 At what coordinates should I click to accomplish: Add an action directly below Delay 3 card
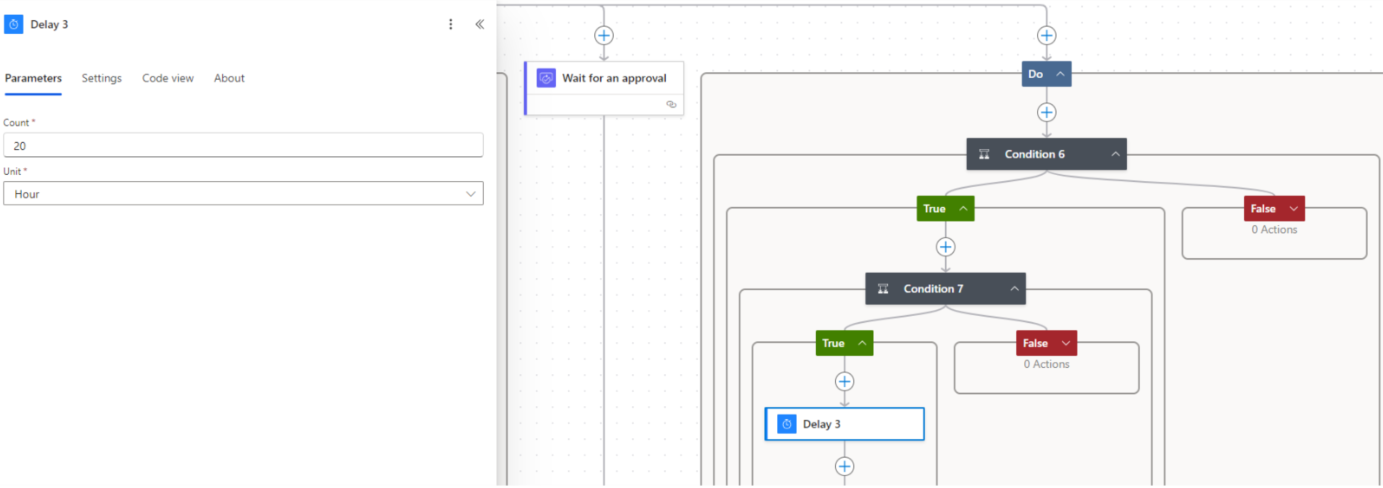pyautogui.click(x=844, y=466)
